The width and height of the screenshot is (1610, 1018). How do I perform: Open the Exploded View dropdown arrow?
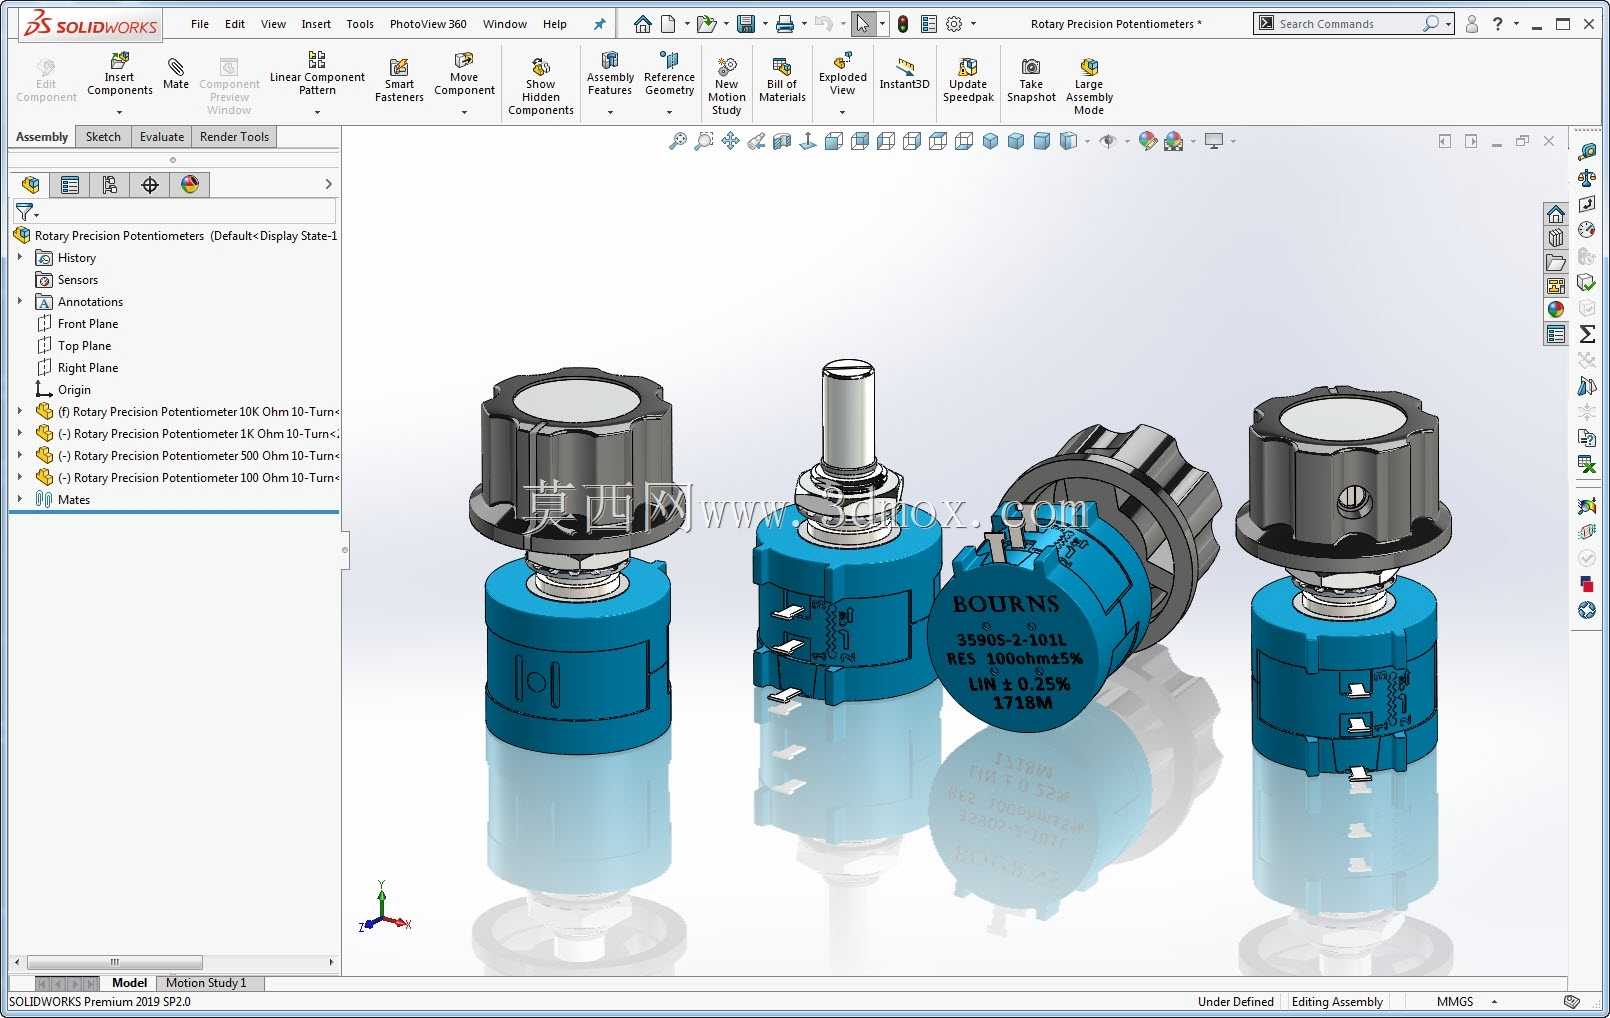tap(843, 112)
